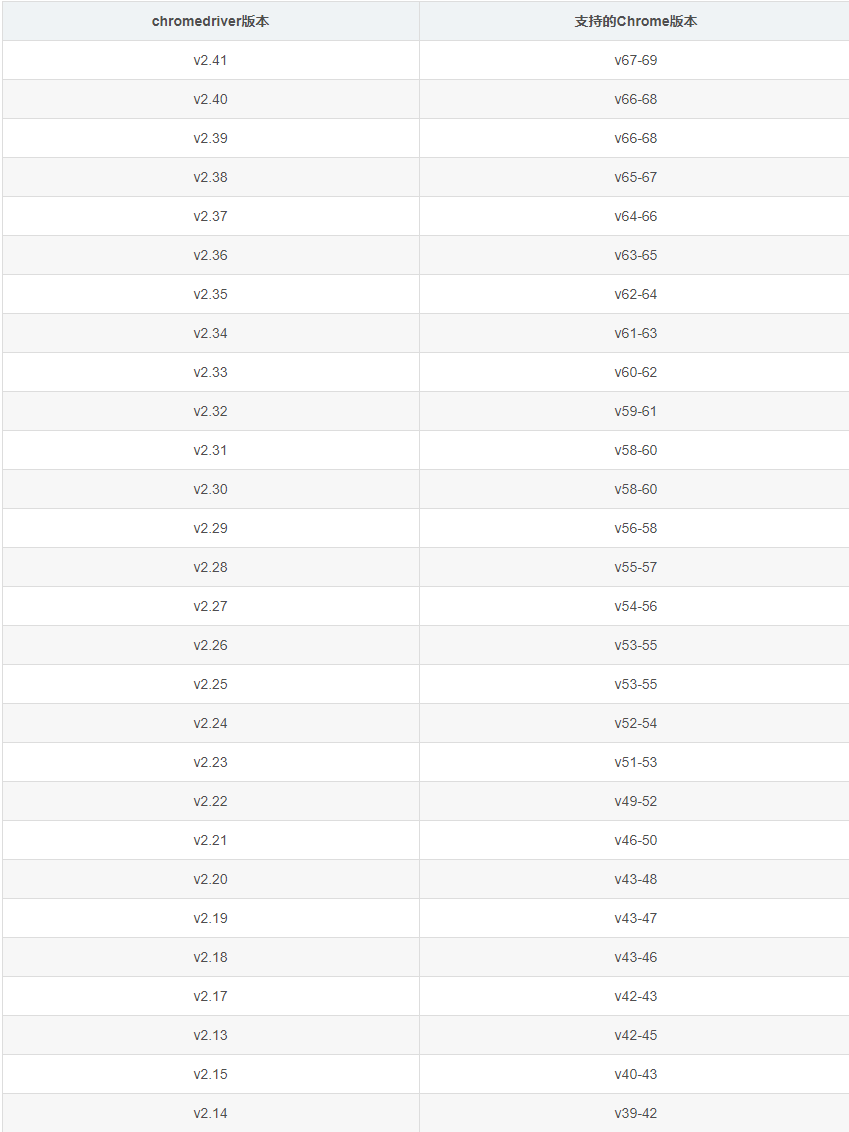The width and height of the screenshot is (849, 1132).
Task: Select the v2.32 chromedriver entry
Action: (210, 411)
